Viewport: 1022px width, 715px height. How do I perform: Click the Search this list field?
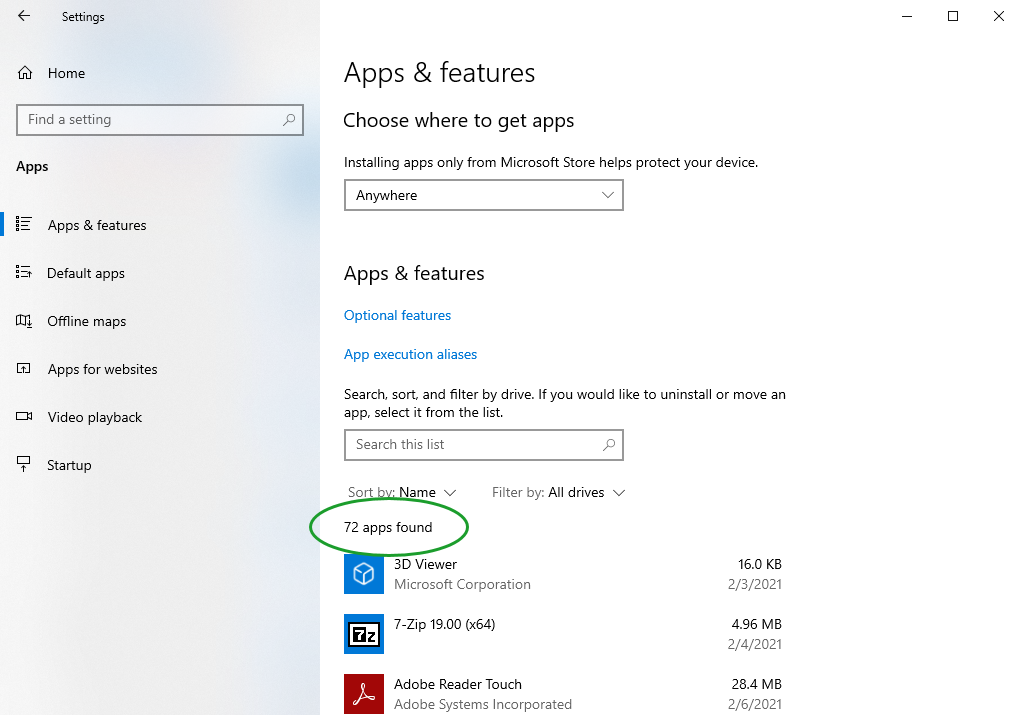click(470, 444)
